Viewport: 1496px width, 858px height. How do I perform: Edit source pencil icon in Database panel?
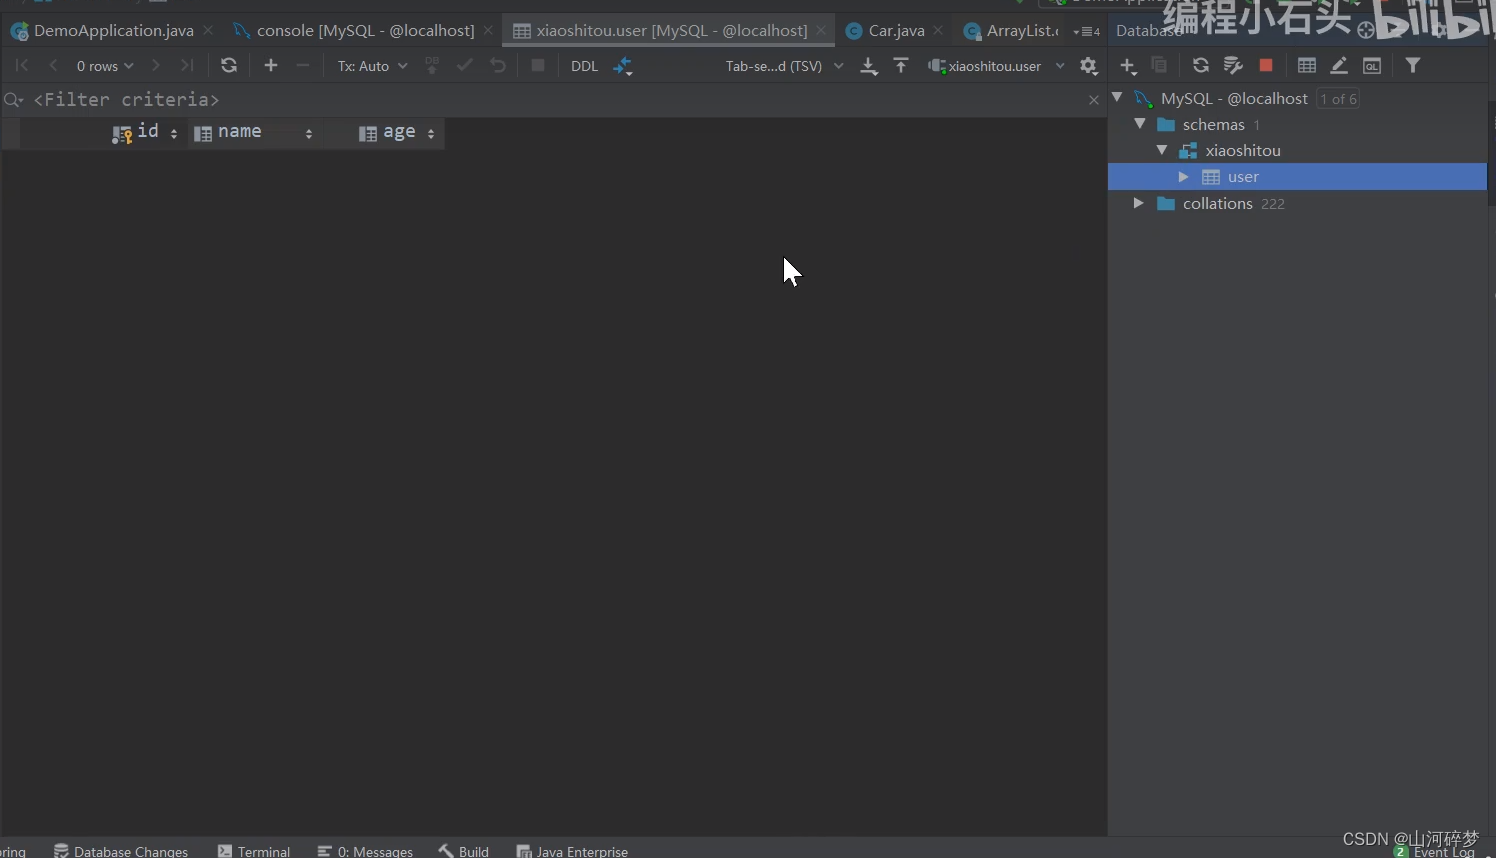pos(1339,66)
